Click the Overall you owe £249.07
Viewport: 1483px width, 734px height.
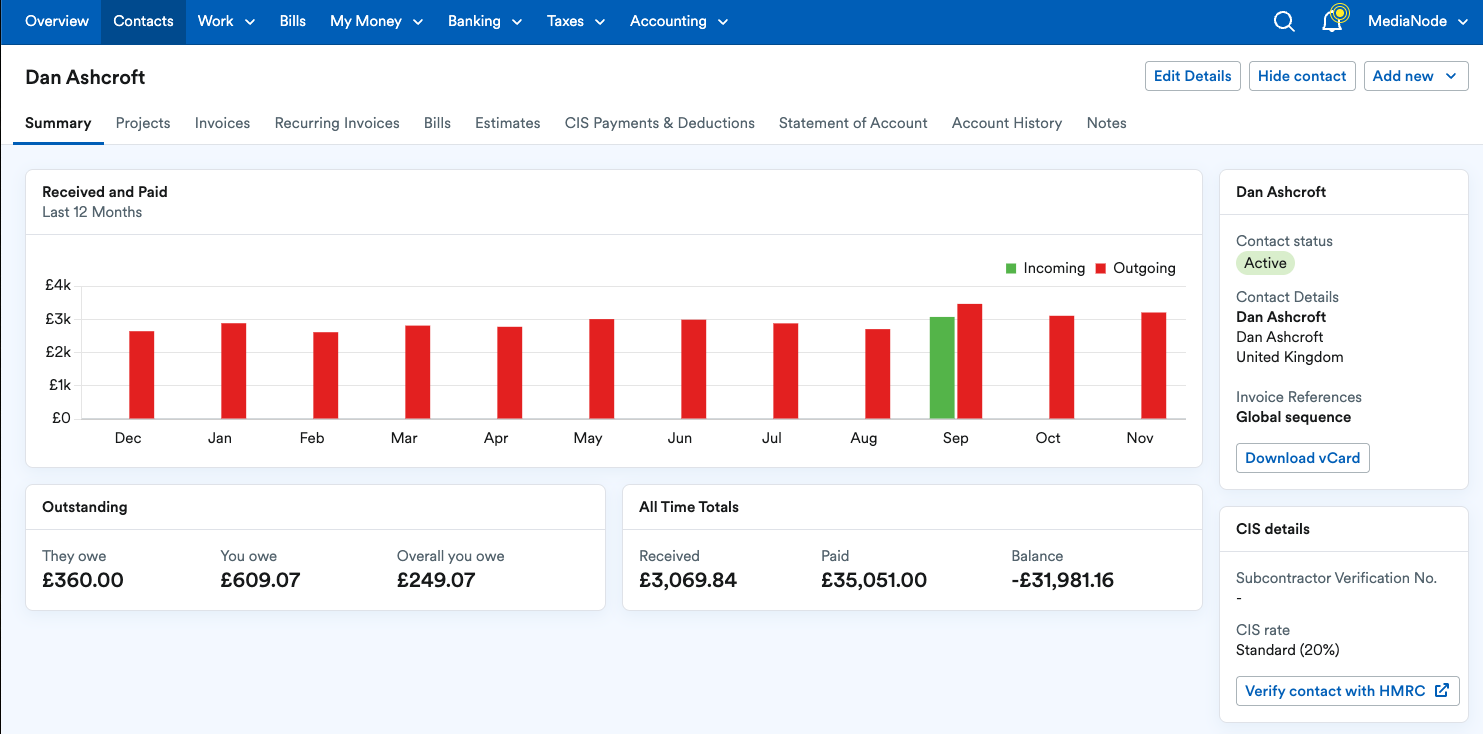[436, 580]
